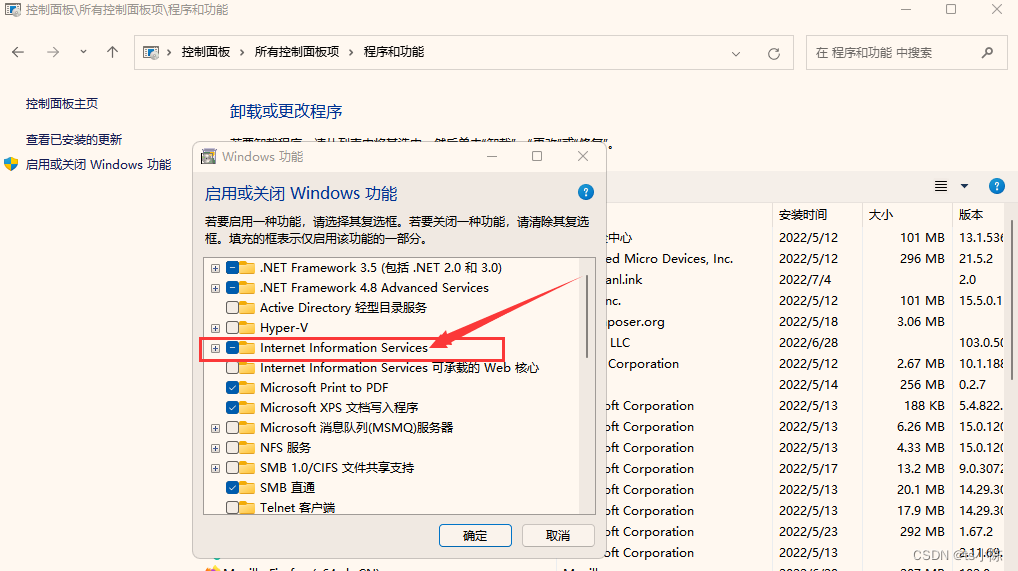Enable IIS 可承载的 Web 核心 checkbox
Image resolution: width=1018 pixels, height=571 pixels.
click(232, 368)
